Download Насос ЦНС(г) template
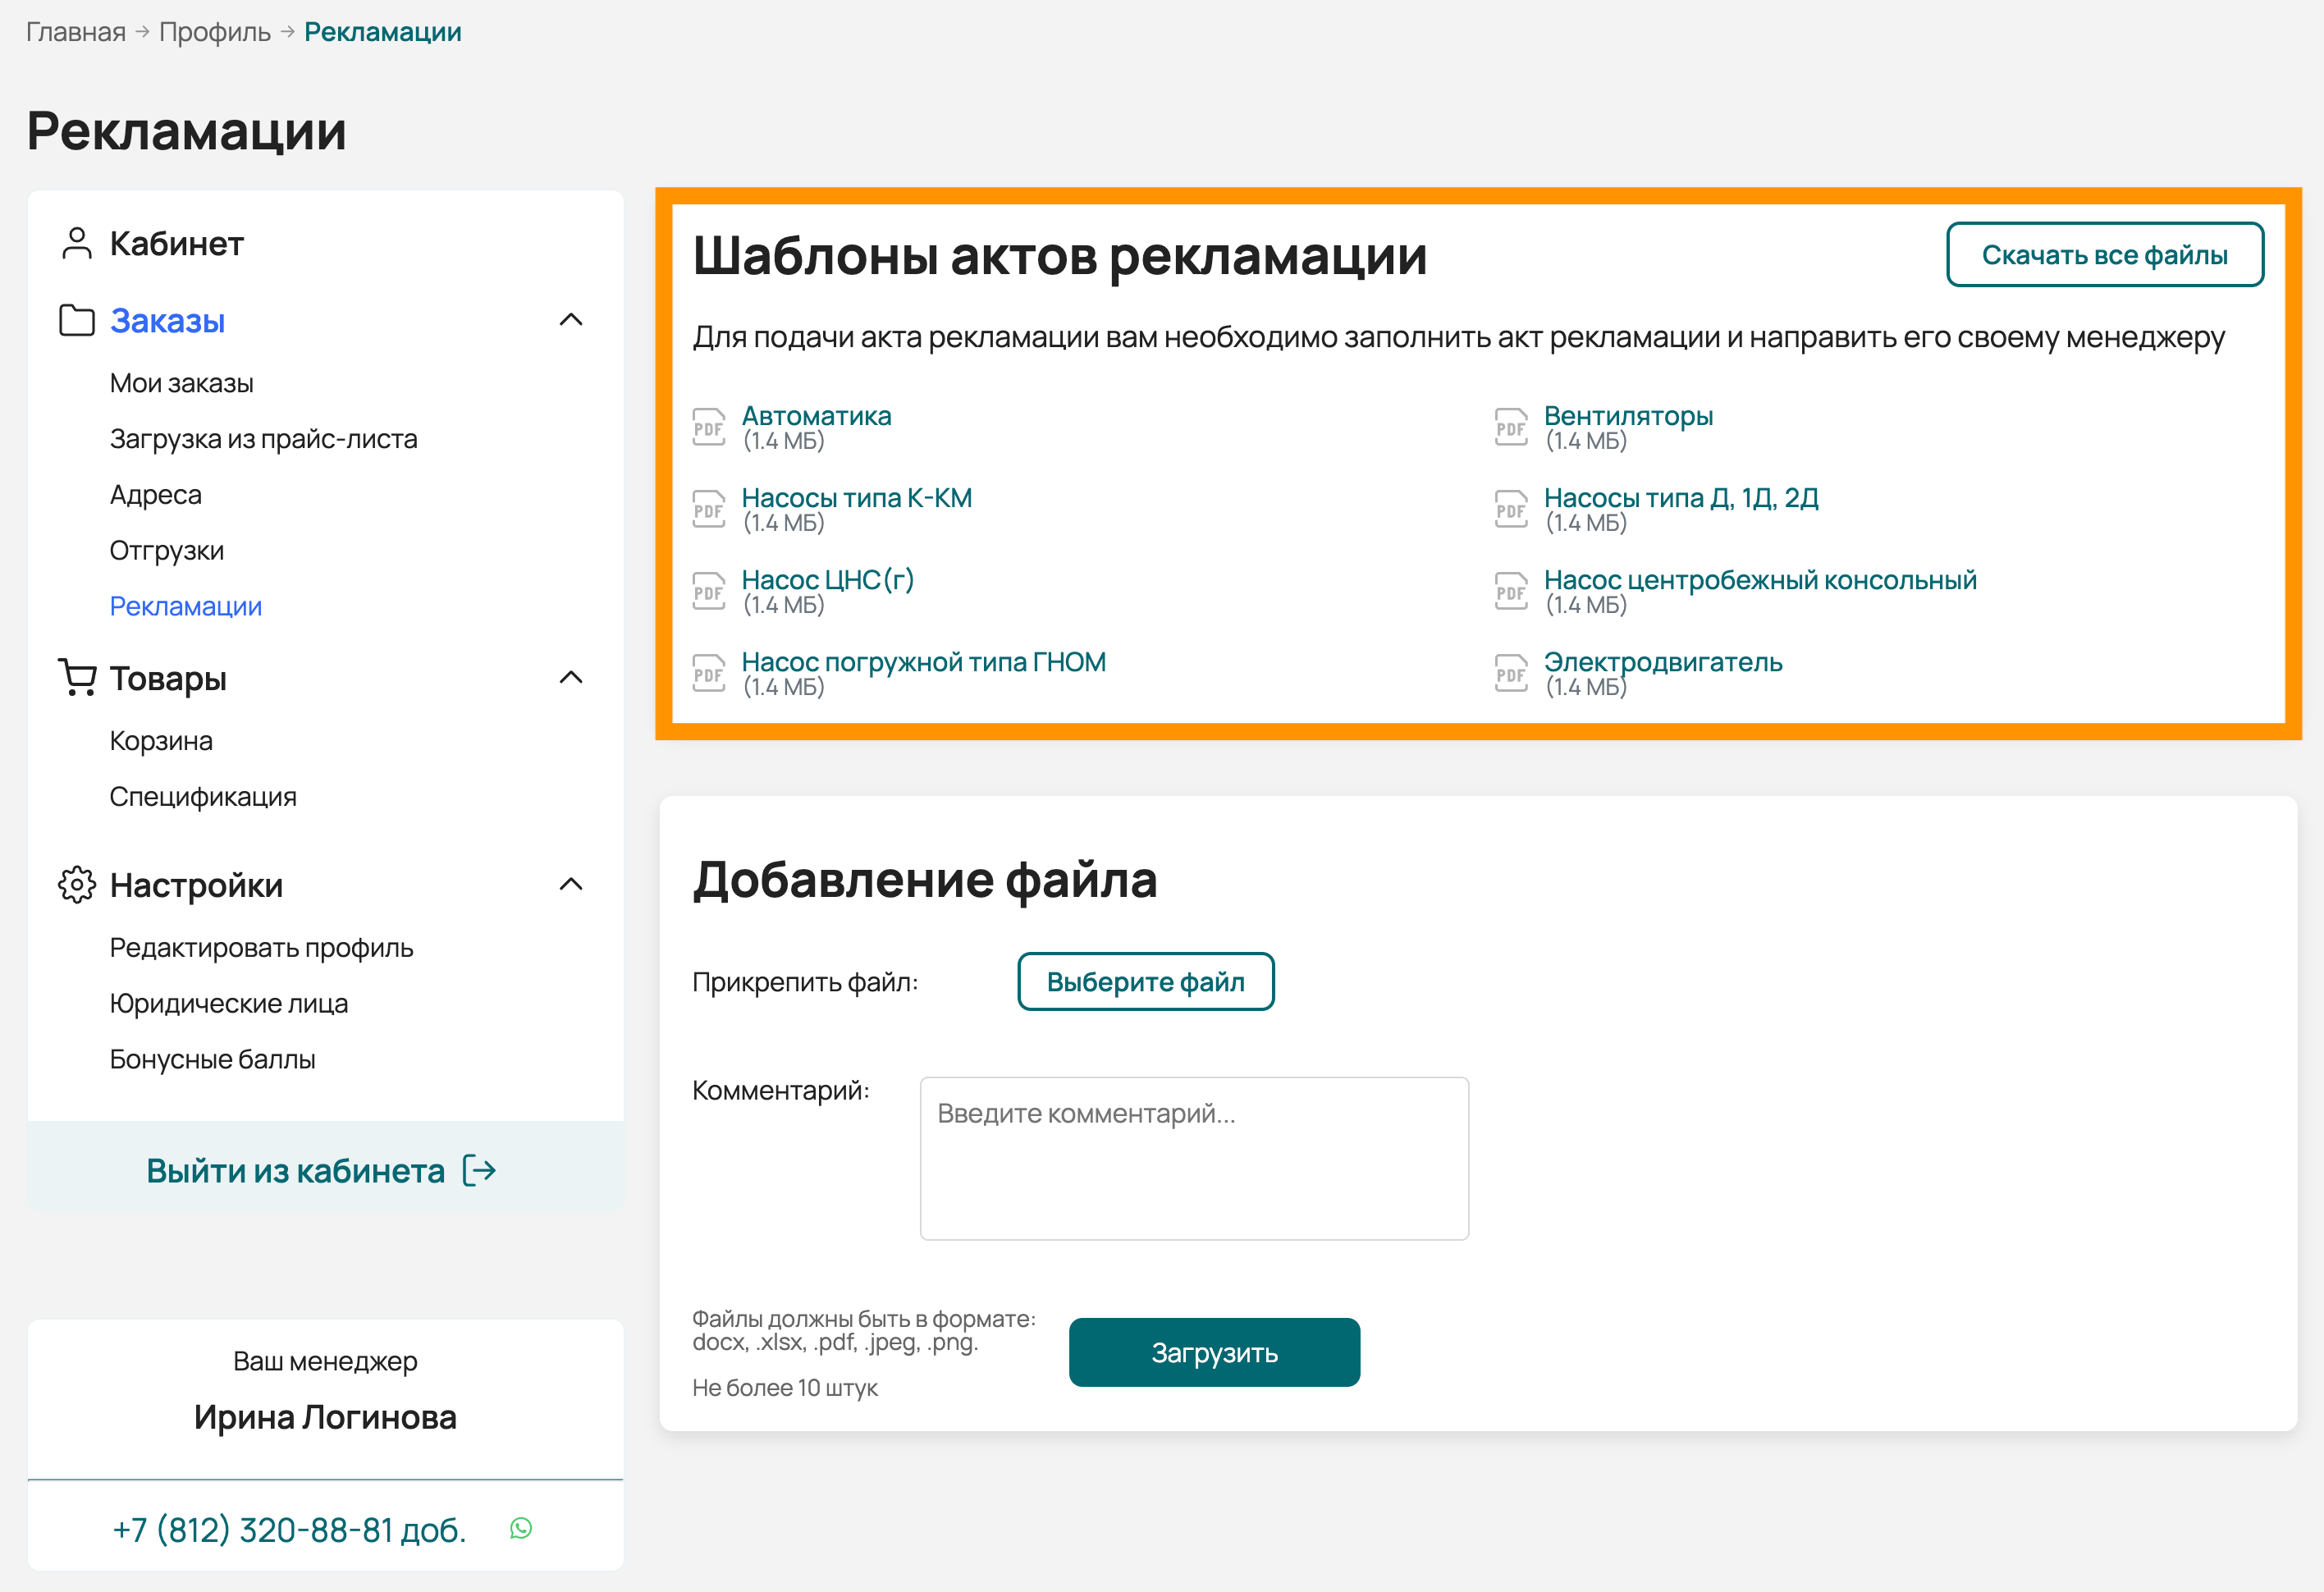 (x=828, y=580)
